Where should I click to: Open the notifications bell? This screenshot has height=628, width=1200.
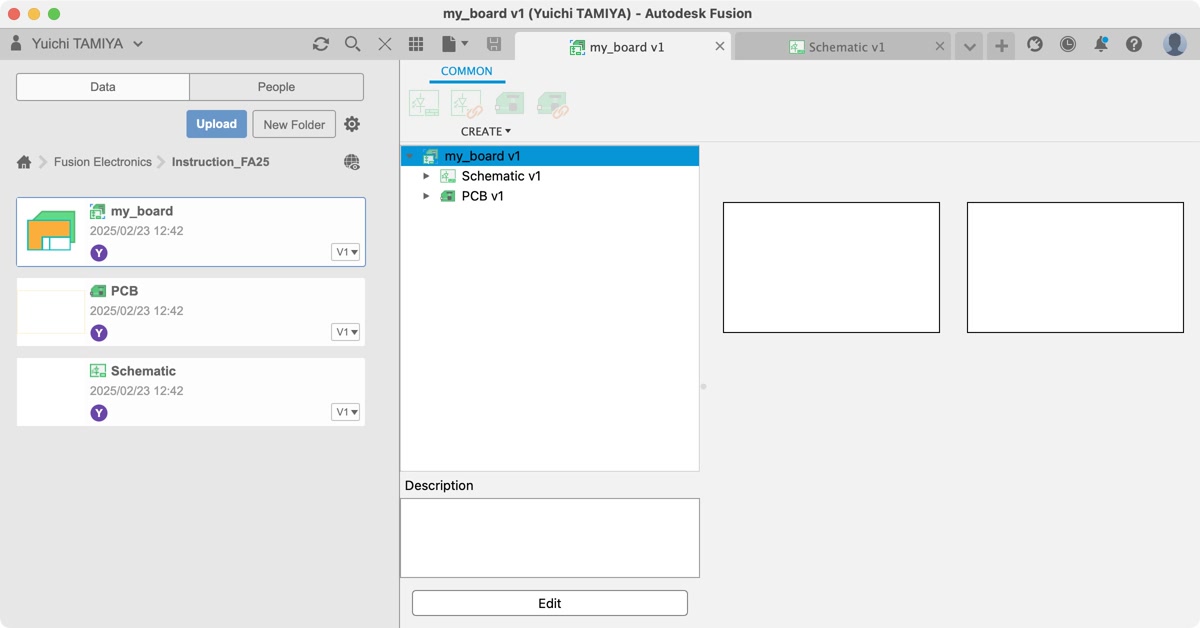(1101, 44)
